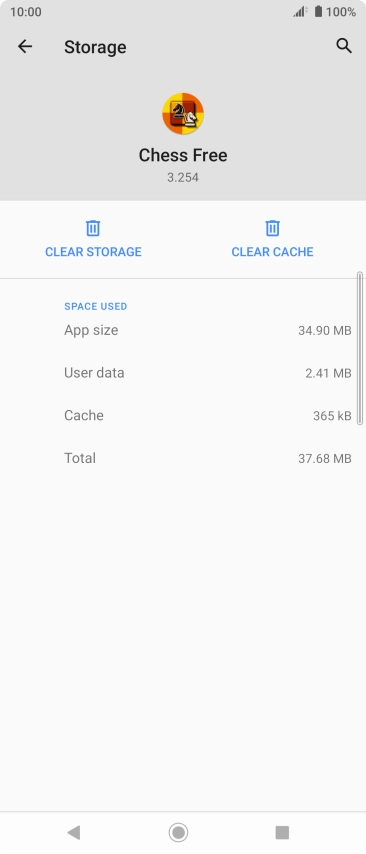Image resolution: width=366 pixels, height=854 pixels.
Task: Tap the Clear Cache trash icon
Action: point(272,228)
